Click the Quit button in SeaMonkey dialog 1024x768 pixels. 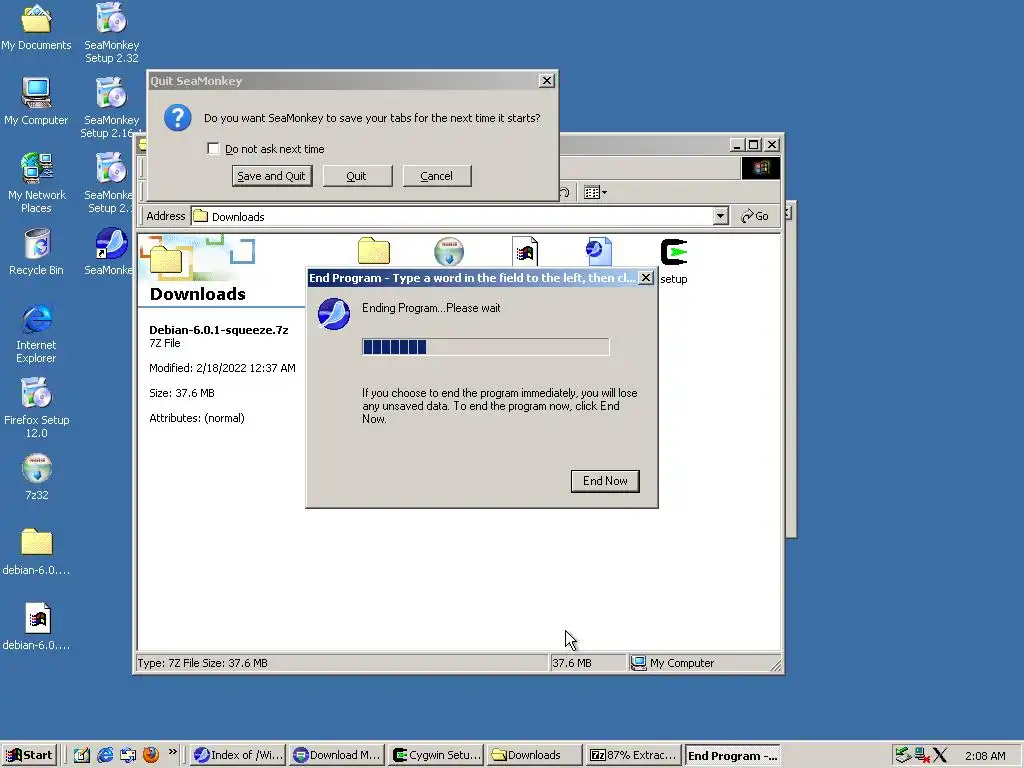point(357,176)
